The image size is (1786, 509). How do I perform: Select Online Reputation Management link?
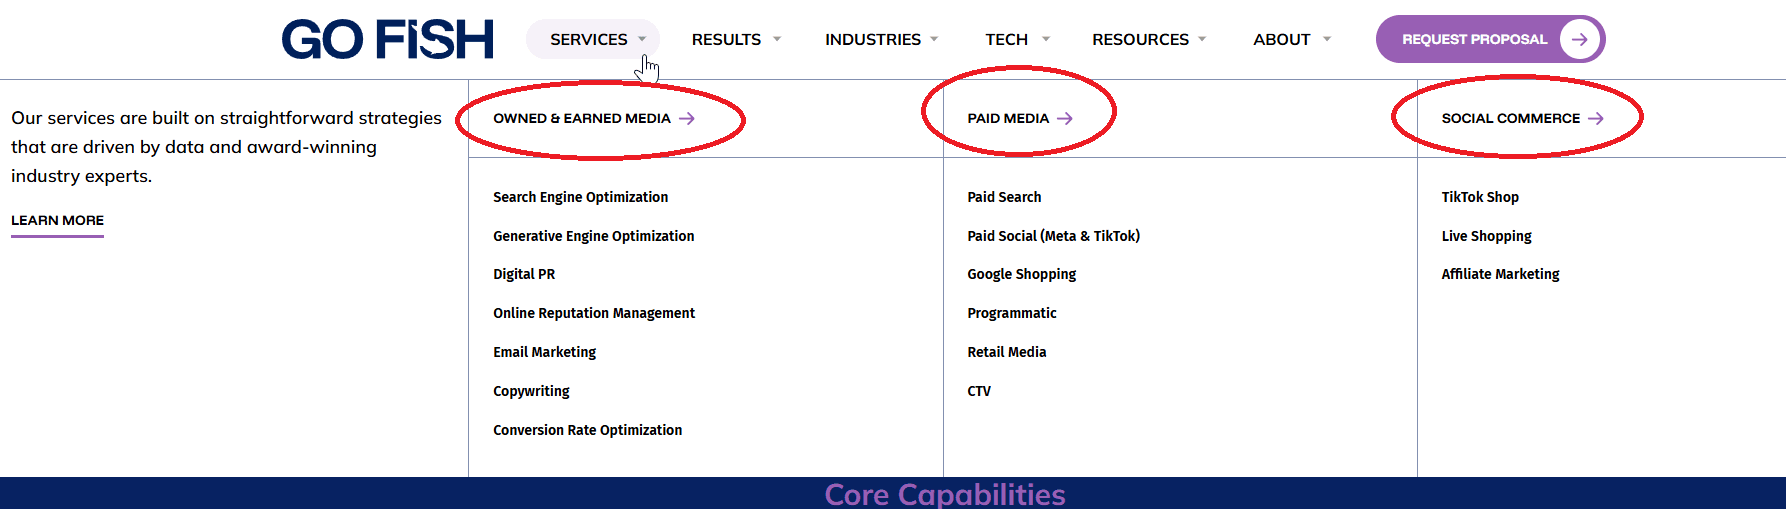(x=593, y=313)
